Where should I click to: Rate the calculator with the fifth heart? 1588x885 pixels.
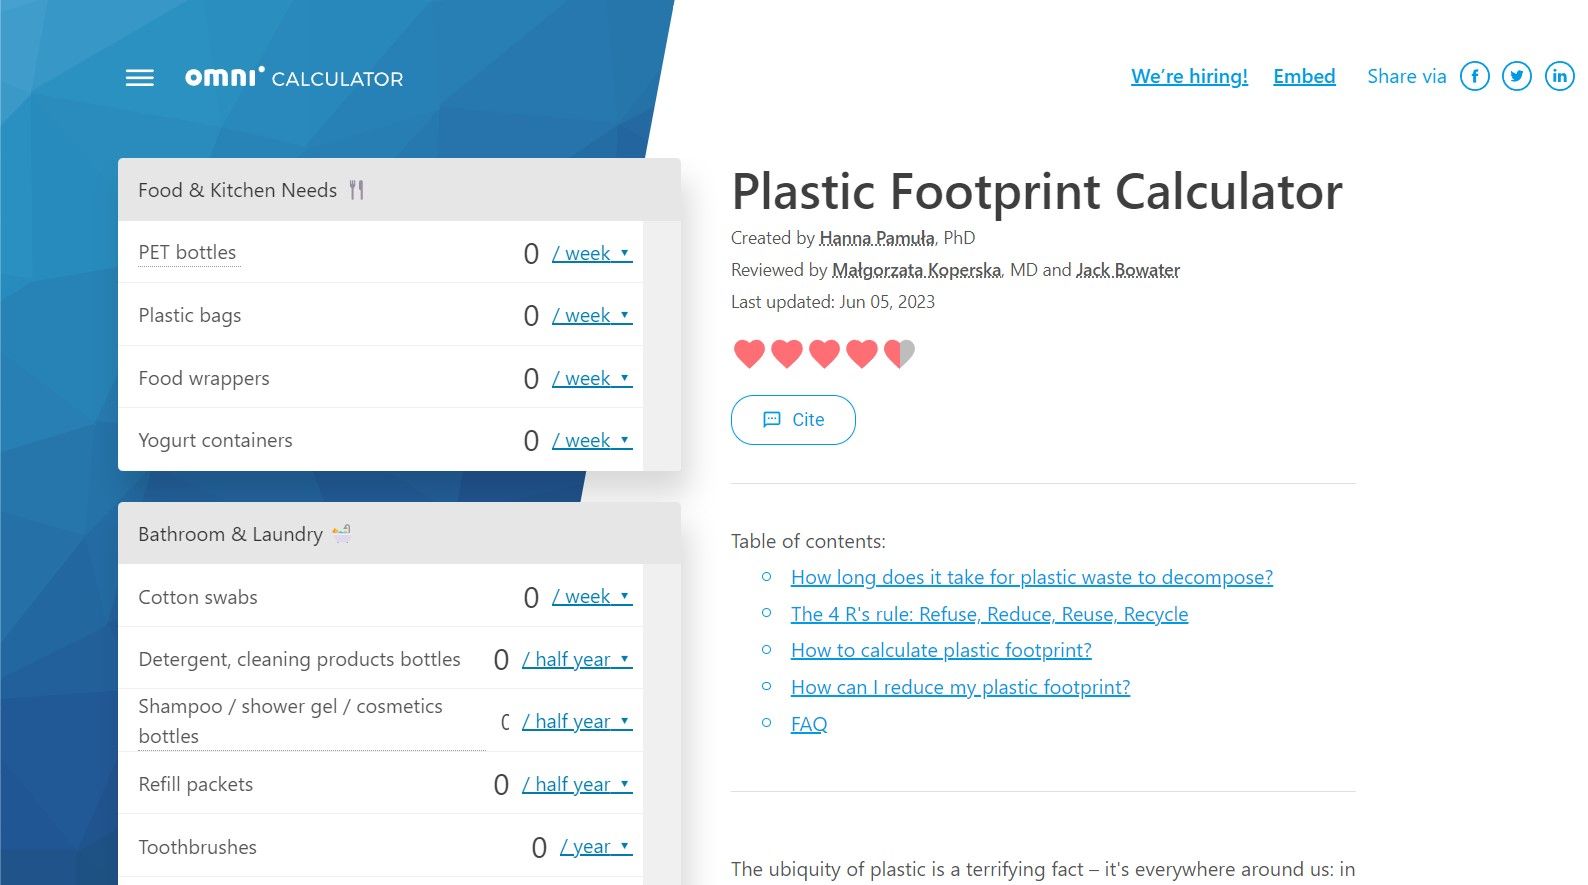point(898,353)
